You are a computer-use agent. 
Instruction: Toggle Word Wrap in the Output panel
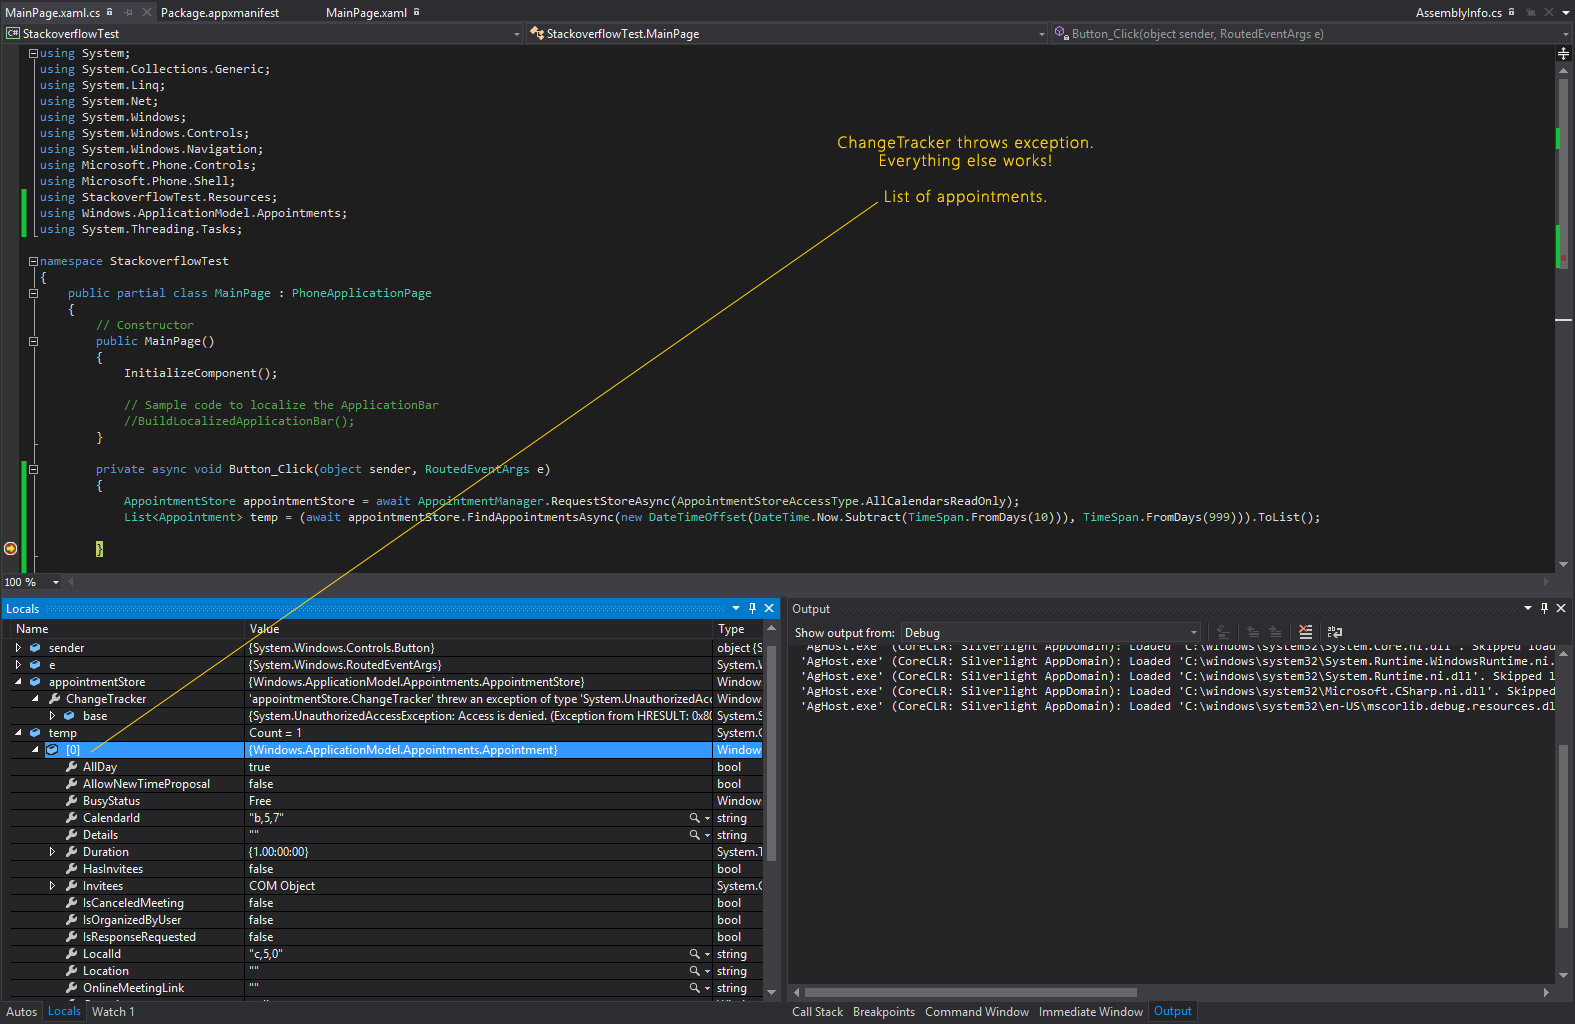pos(1334,632)
